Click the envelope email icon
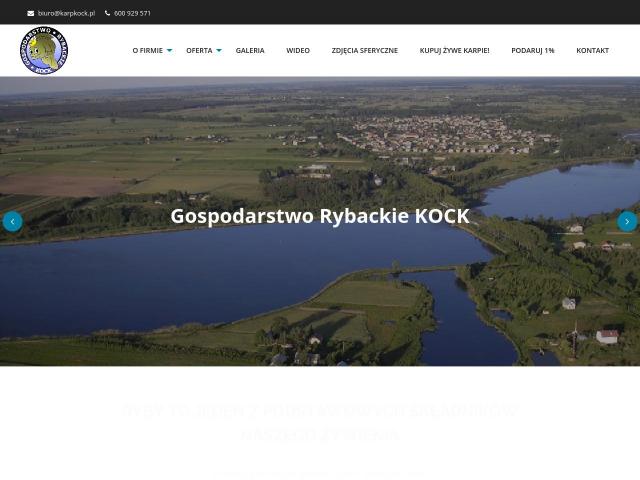 (31, 13)
